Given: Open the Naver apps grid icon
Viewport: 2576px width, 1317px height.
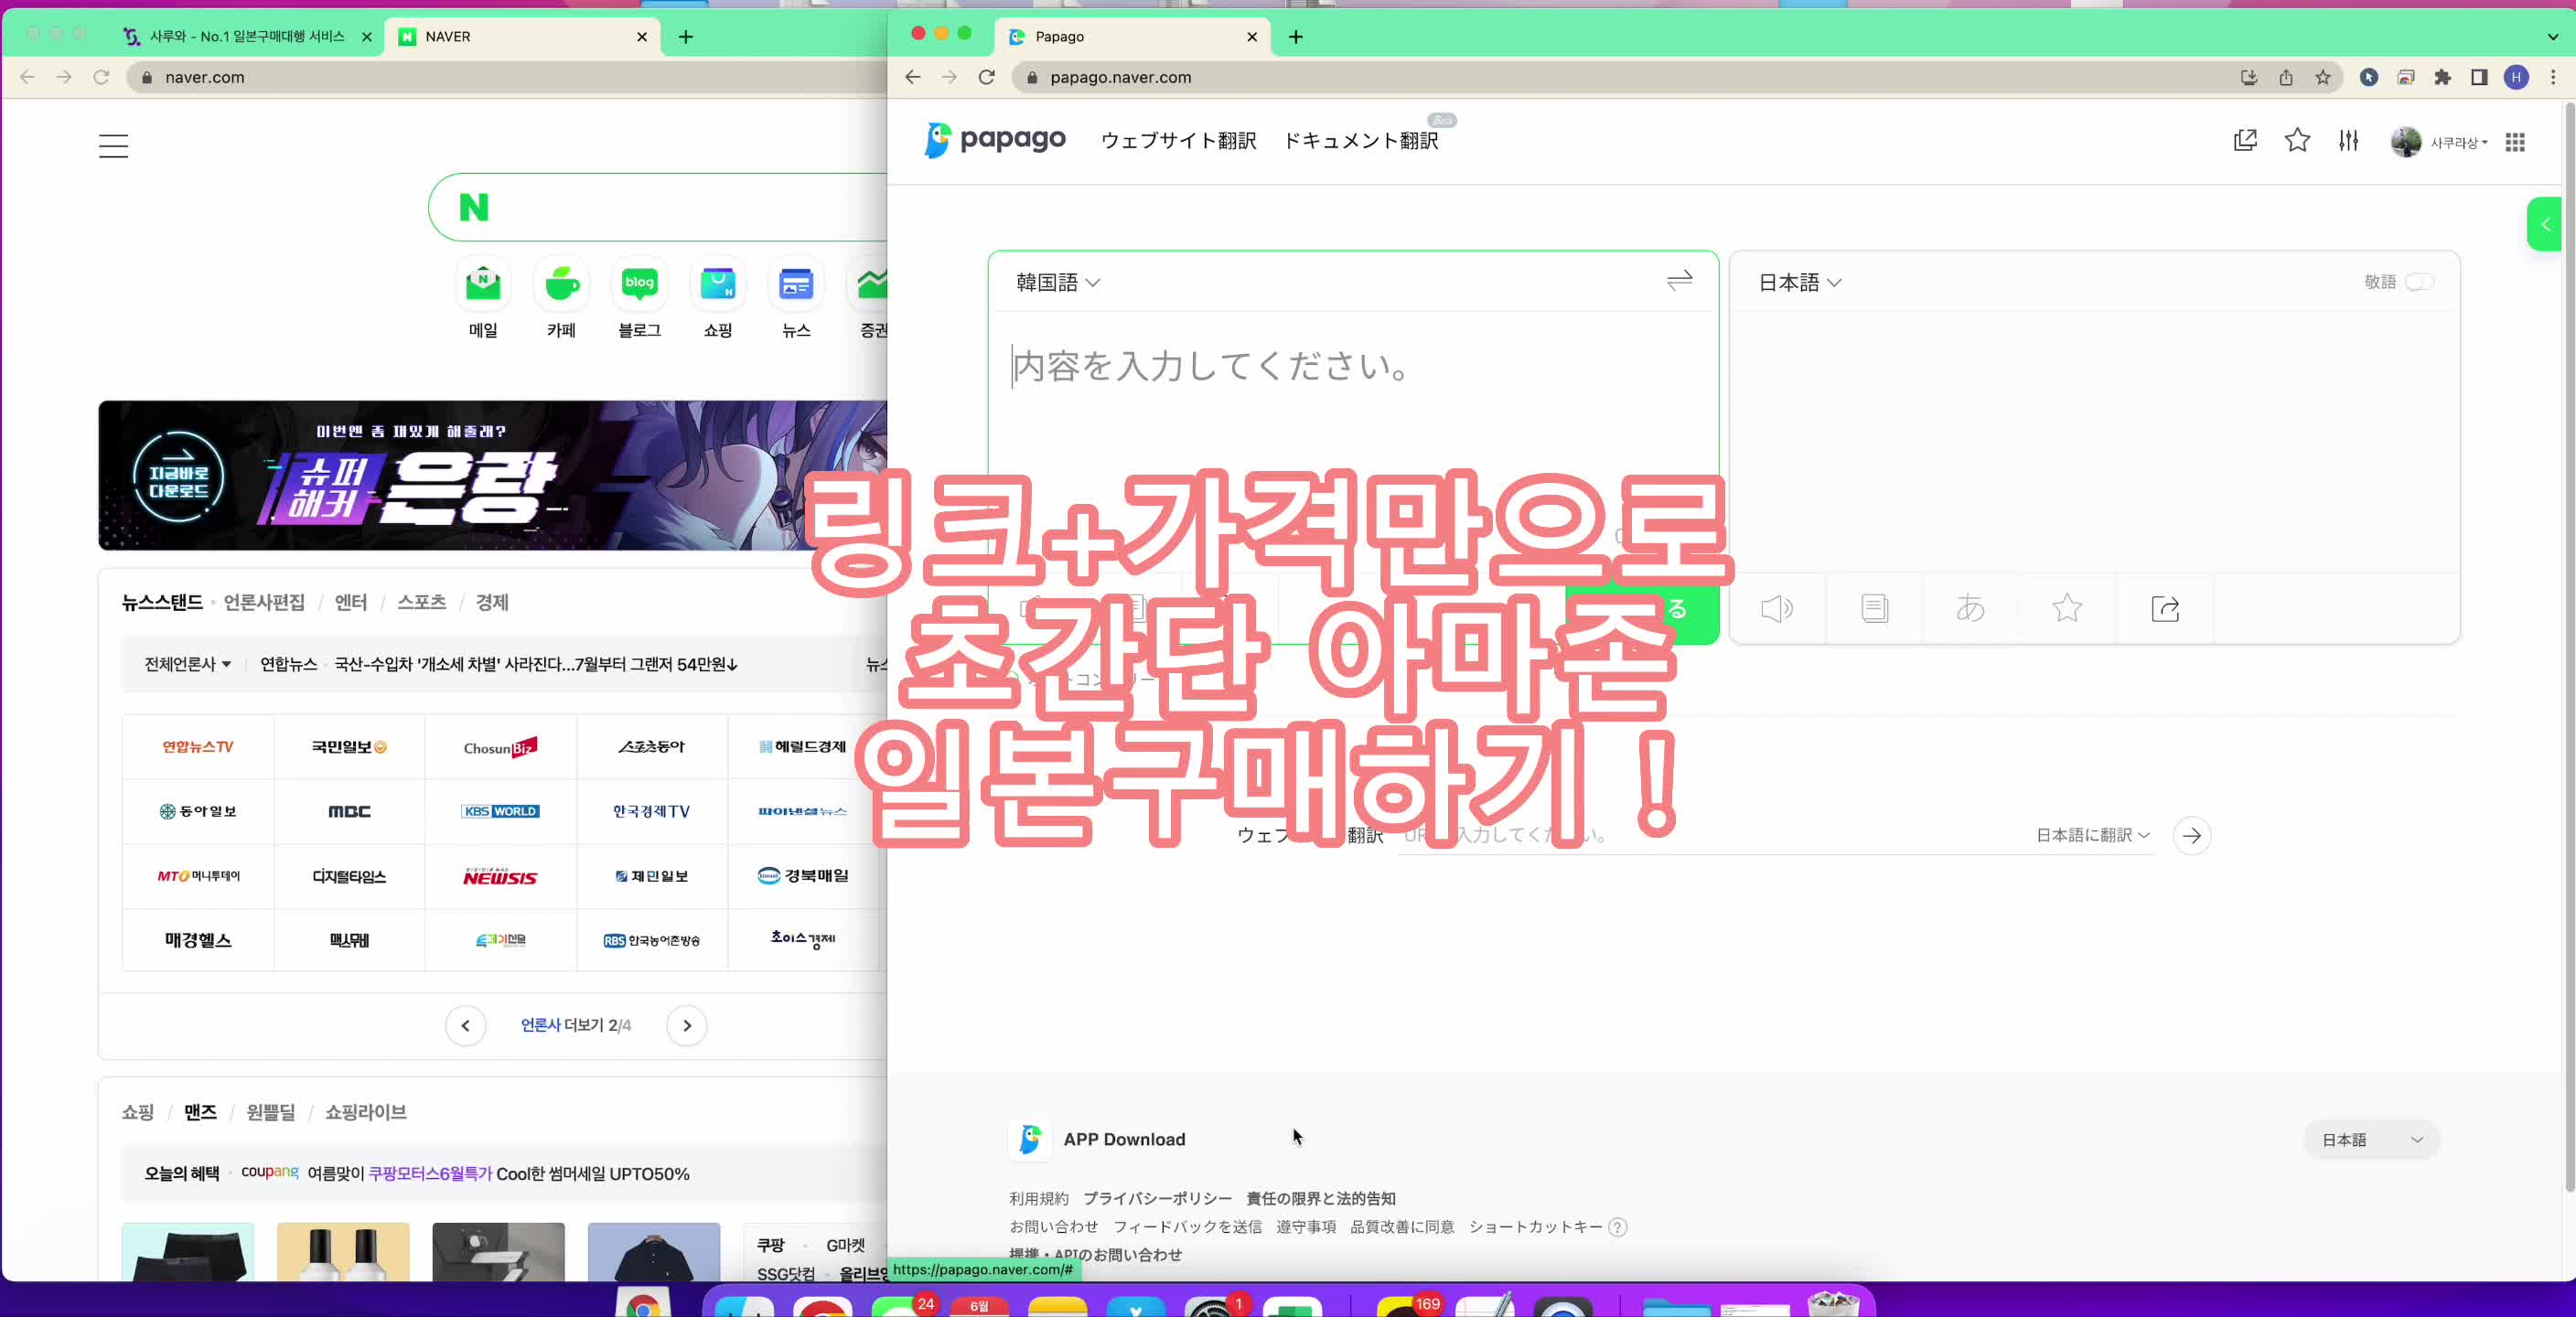Looking at the screenshot, I should tap(2515, 142).
